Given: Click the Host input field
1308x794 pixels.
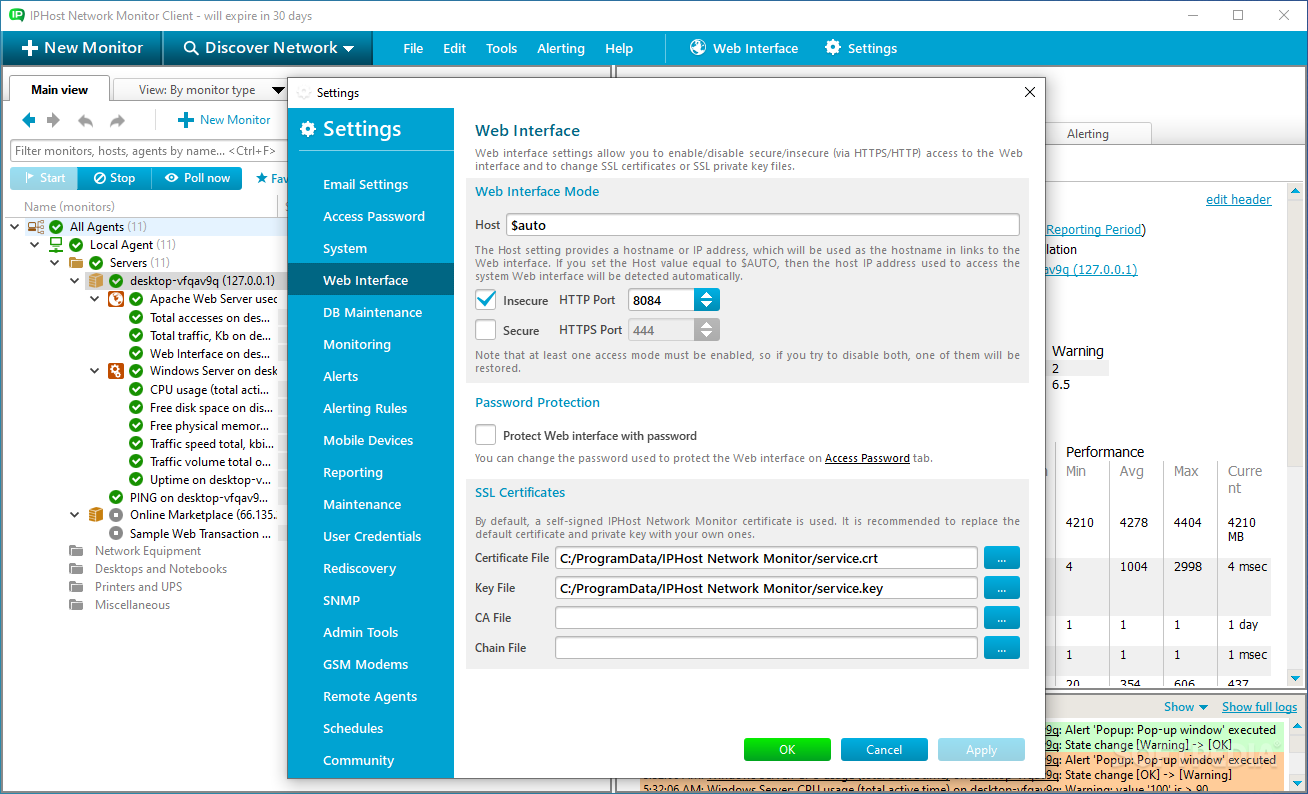Looking at the screenshot, I should click(x=762, y=225).
